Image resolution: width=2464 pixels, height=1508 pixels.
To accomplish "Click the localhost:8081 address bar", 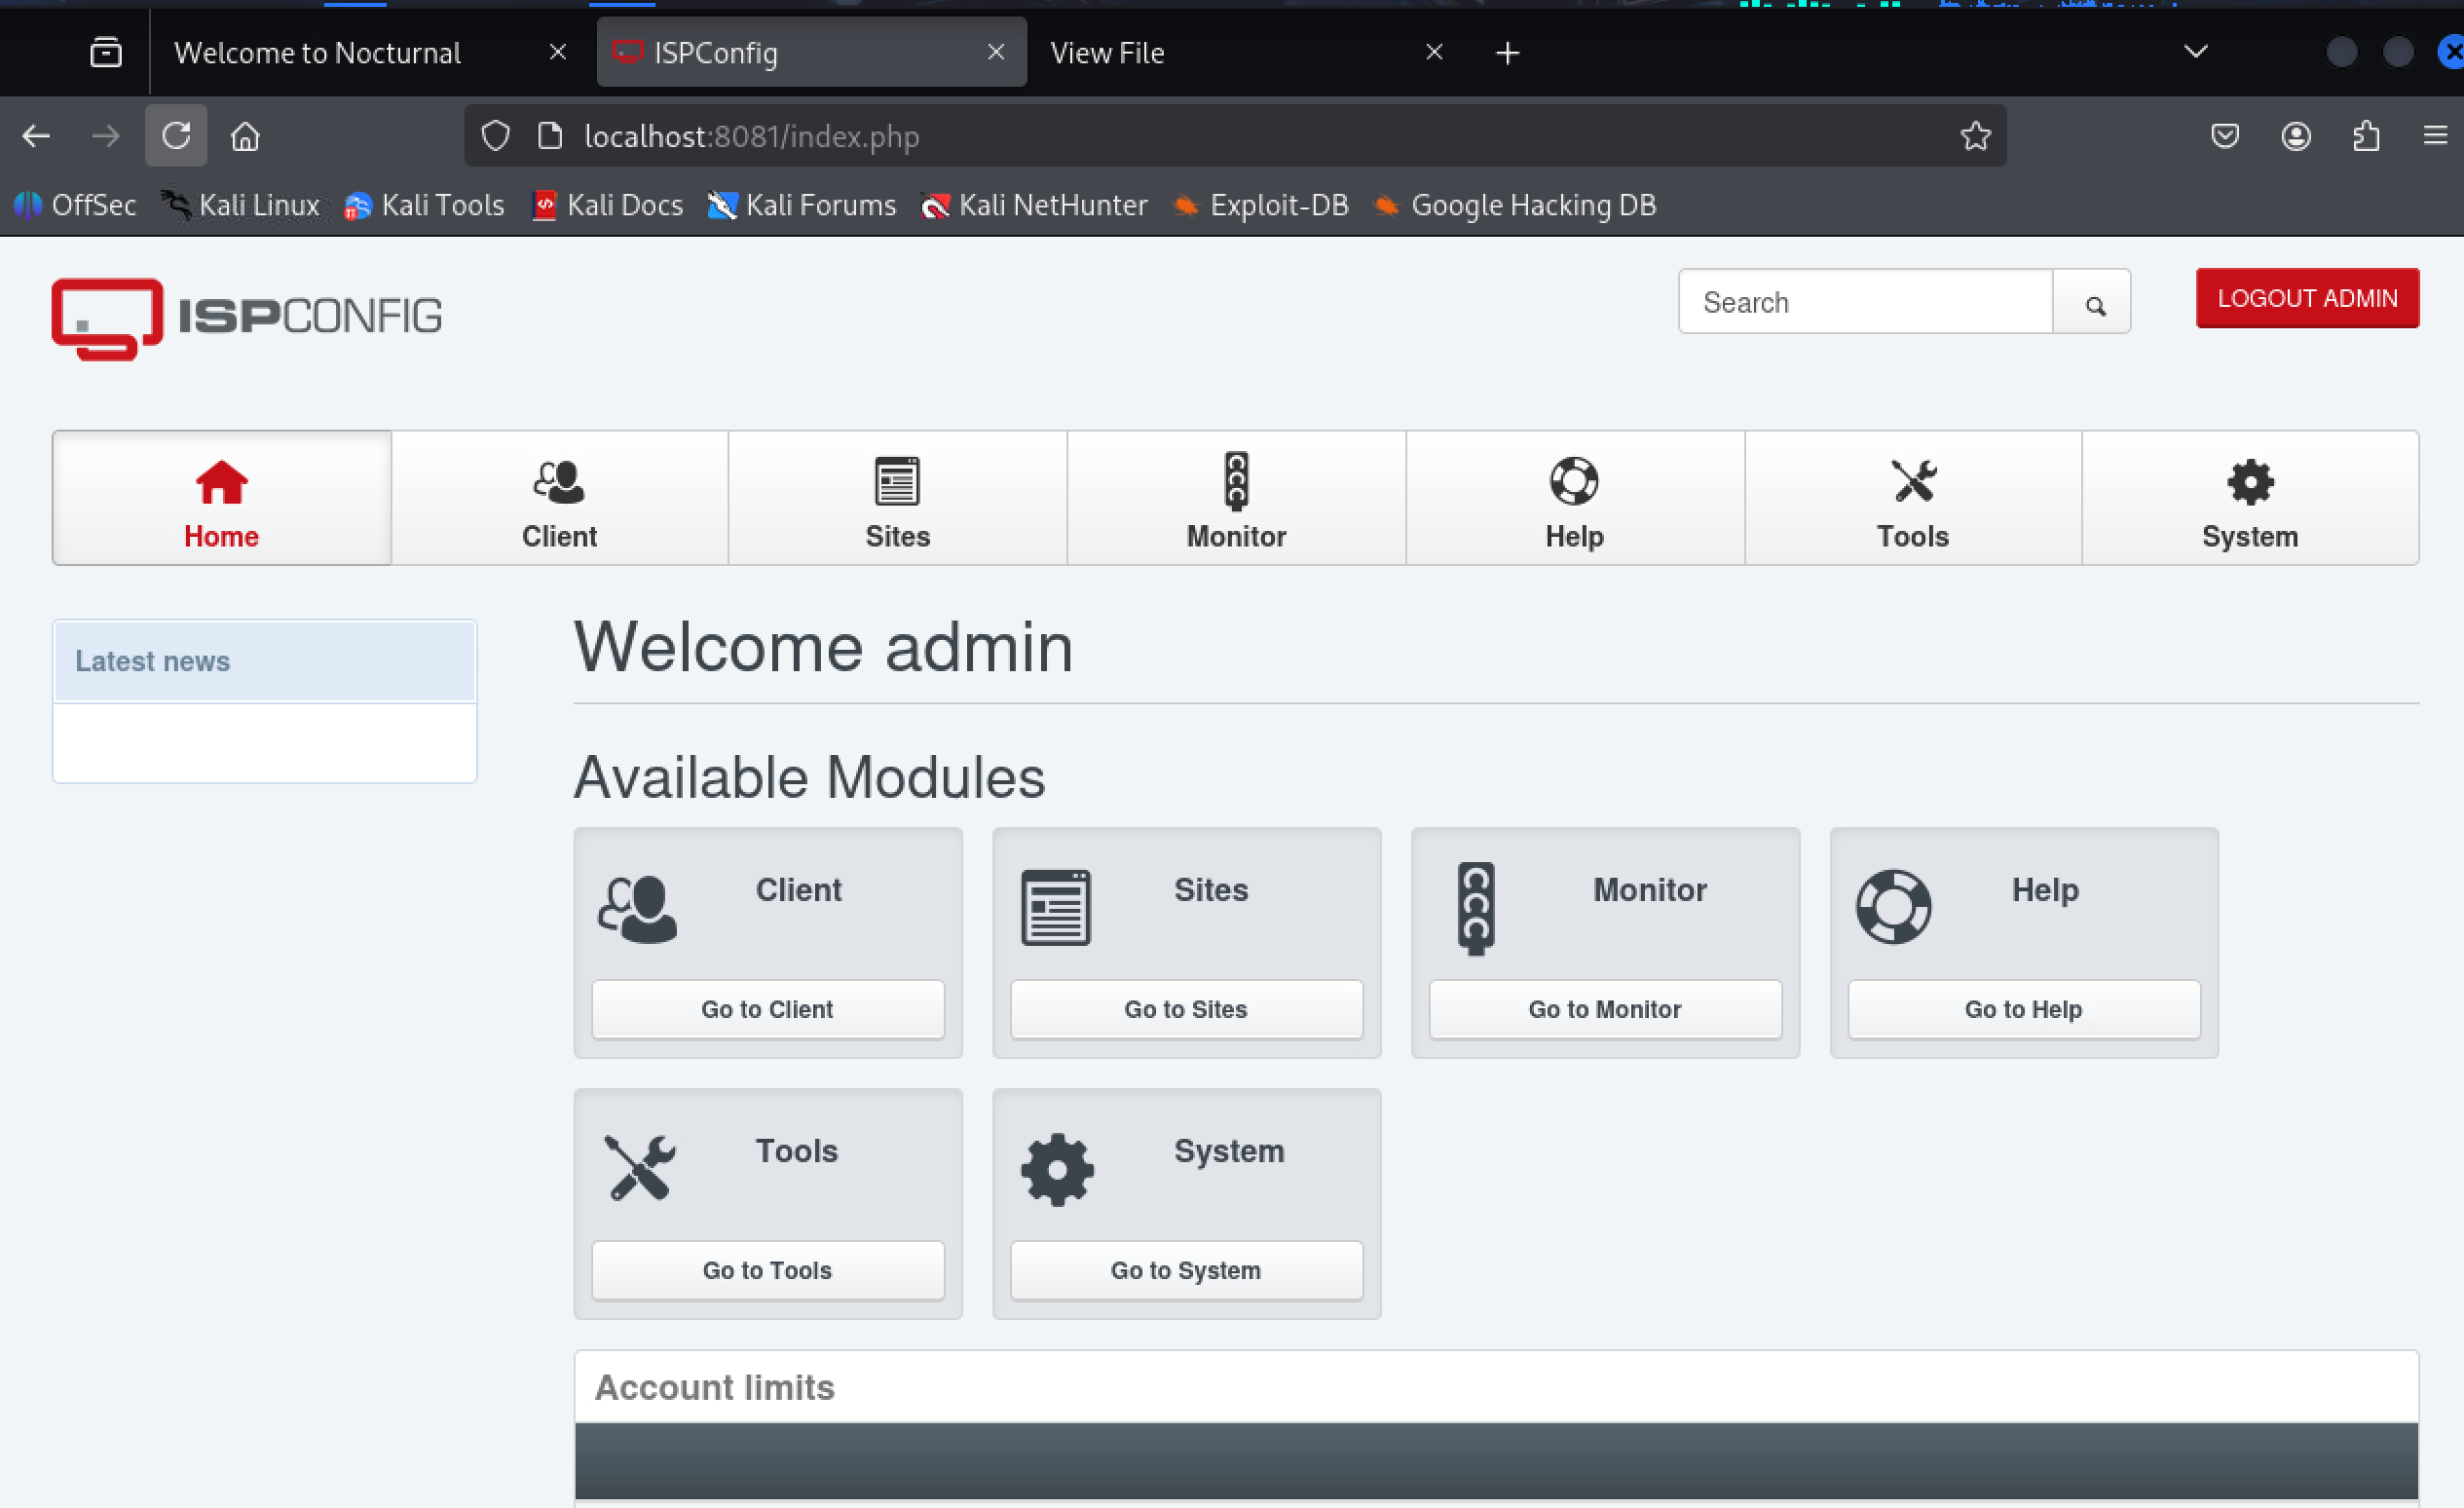I will (1235, 136).
